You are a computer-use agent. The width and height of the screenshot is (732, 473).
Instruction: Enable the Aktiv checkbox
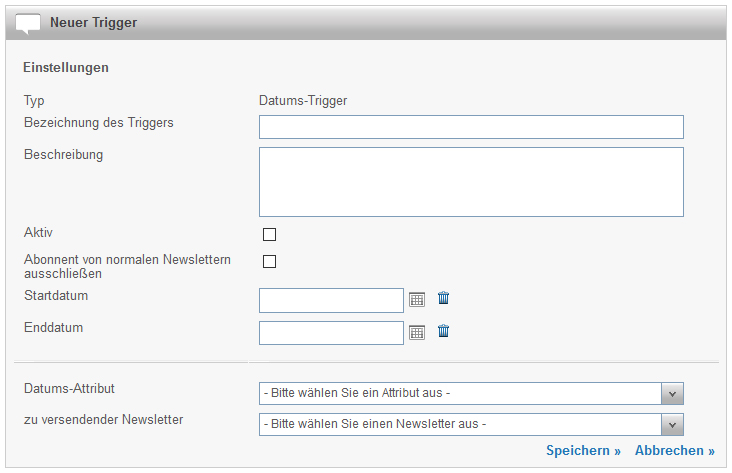tap(269, 235)
